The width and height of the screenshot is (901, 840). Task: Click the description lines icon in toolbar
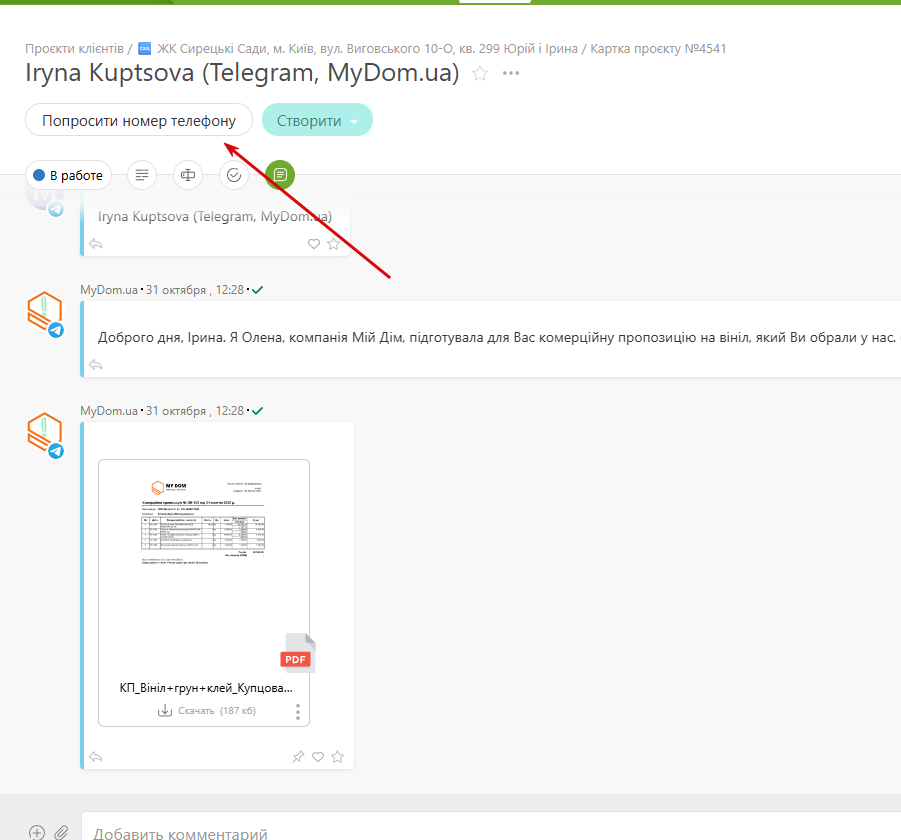142,175
